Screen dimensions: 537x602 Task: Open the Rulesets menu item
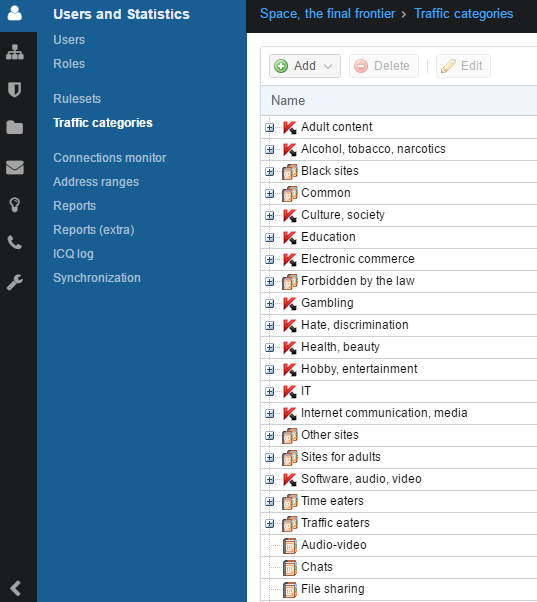(x=77, y=99)
